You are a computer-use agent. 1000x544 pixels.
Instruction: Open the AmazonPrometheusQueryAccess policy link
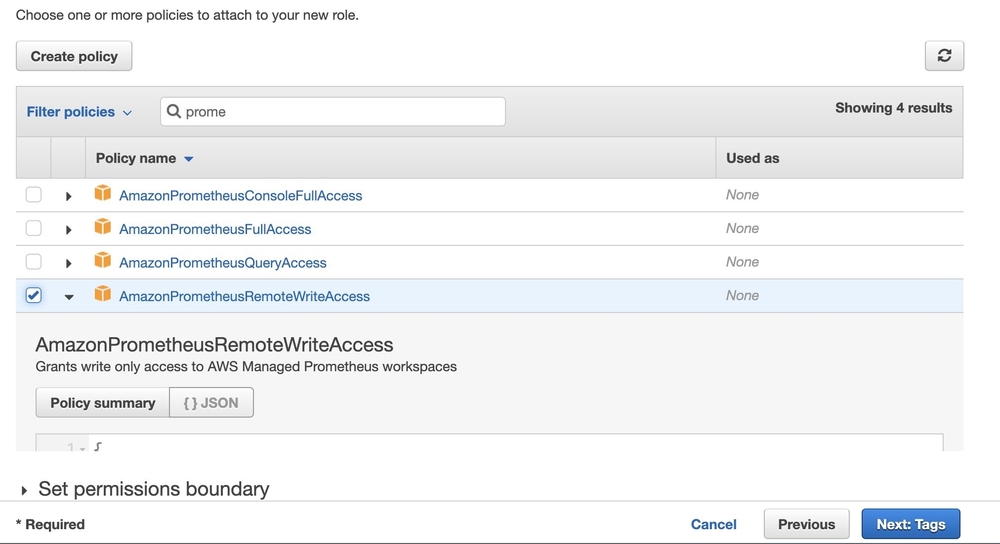pos(223,263)
